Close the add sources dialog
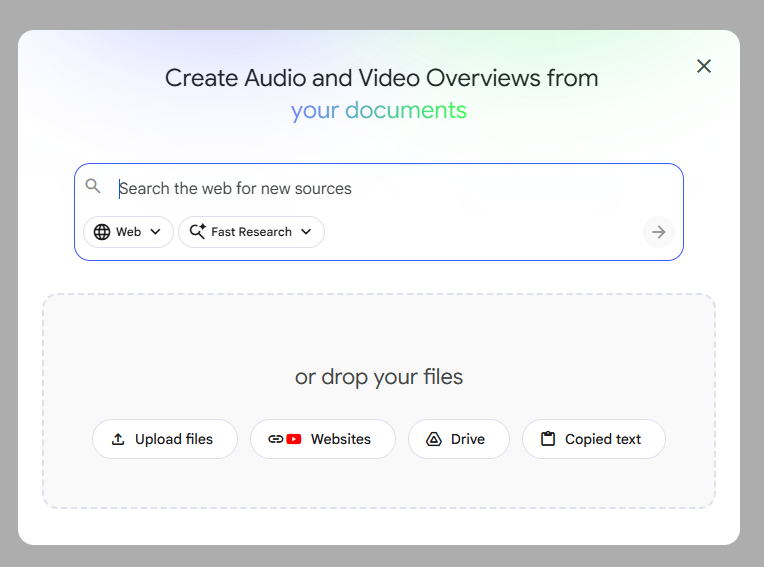This screenshot has height=567, width=764. [704, 66]
